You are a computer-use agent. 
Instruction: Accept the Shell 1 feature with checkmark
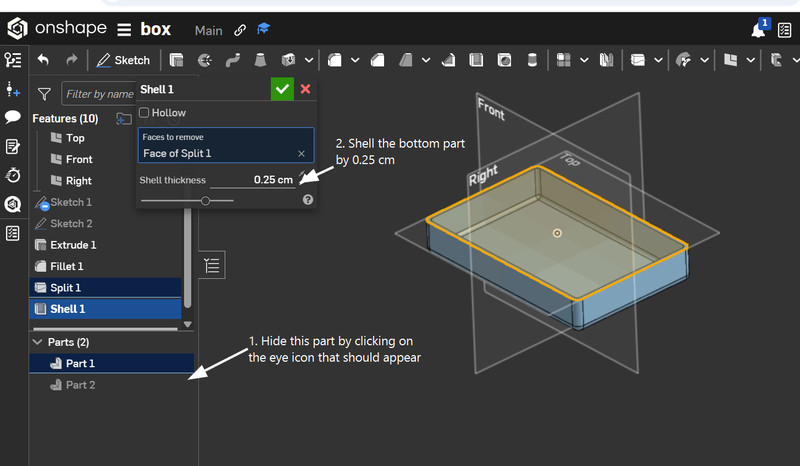point(282,89)
